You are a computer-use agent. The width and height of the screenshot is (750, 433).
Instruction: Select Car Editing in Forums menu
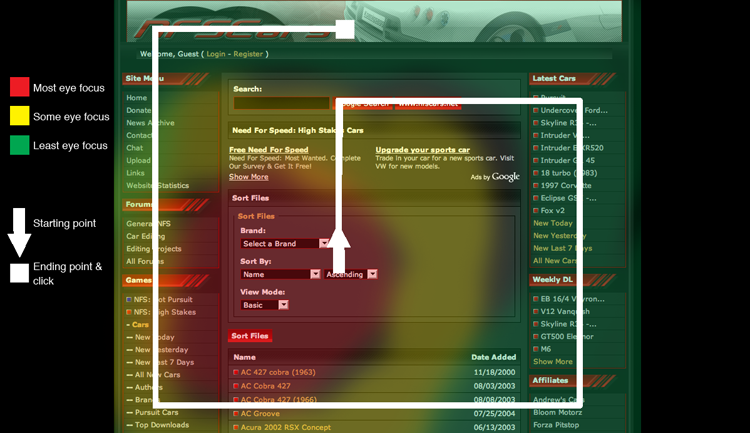coord(147,236)
